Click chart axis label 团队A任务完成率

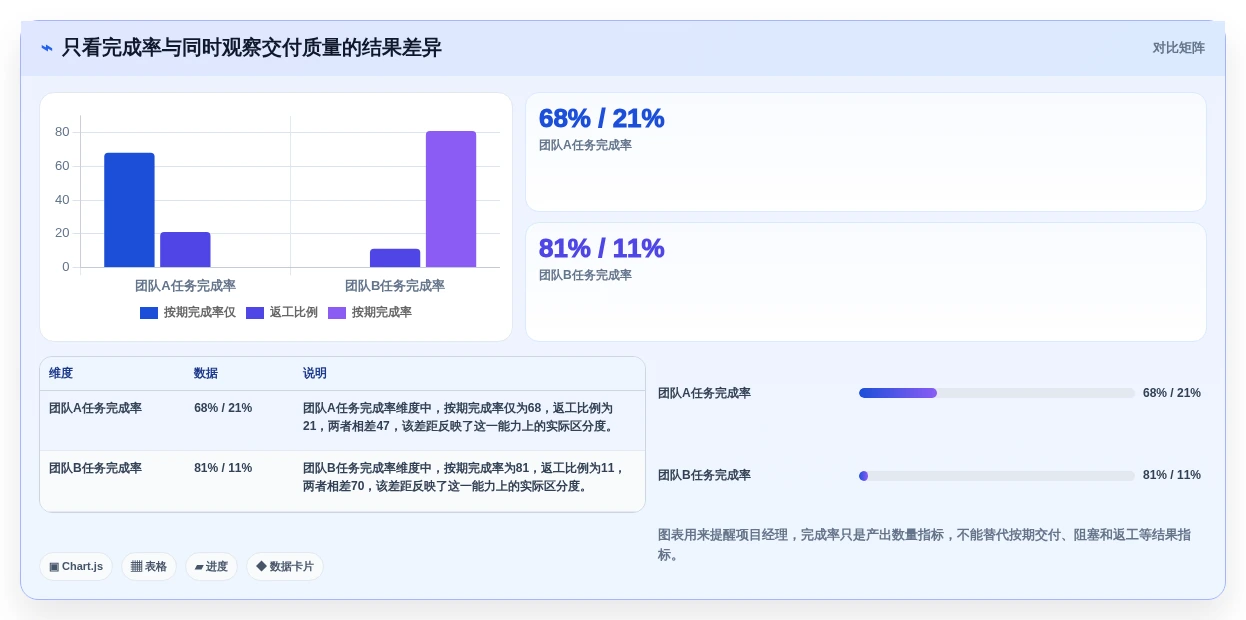click(x=185, y=286)
